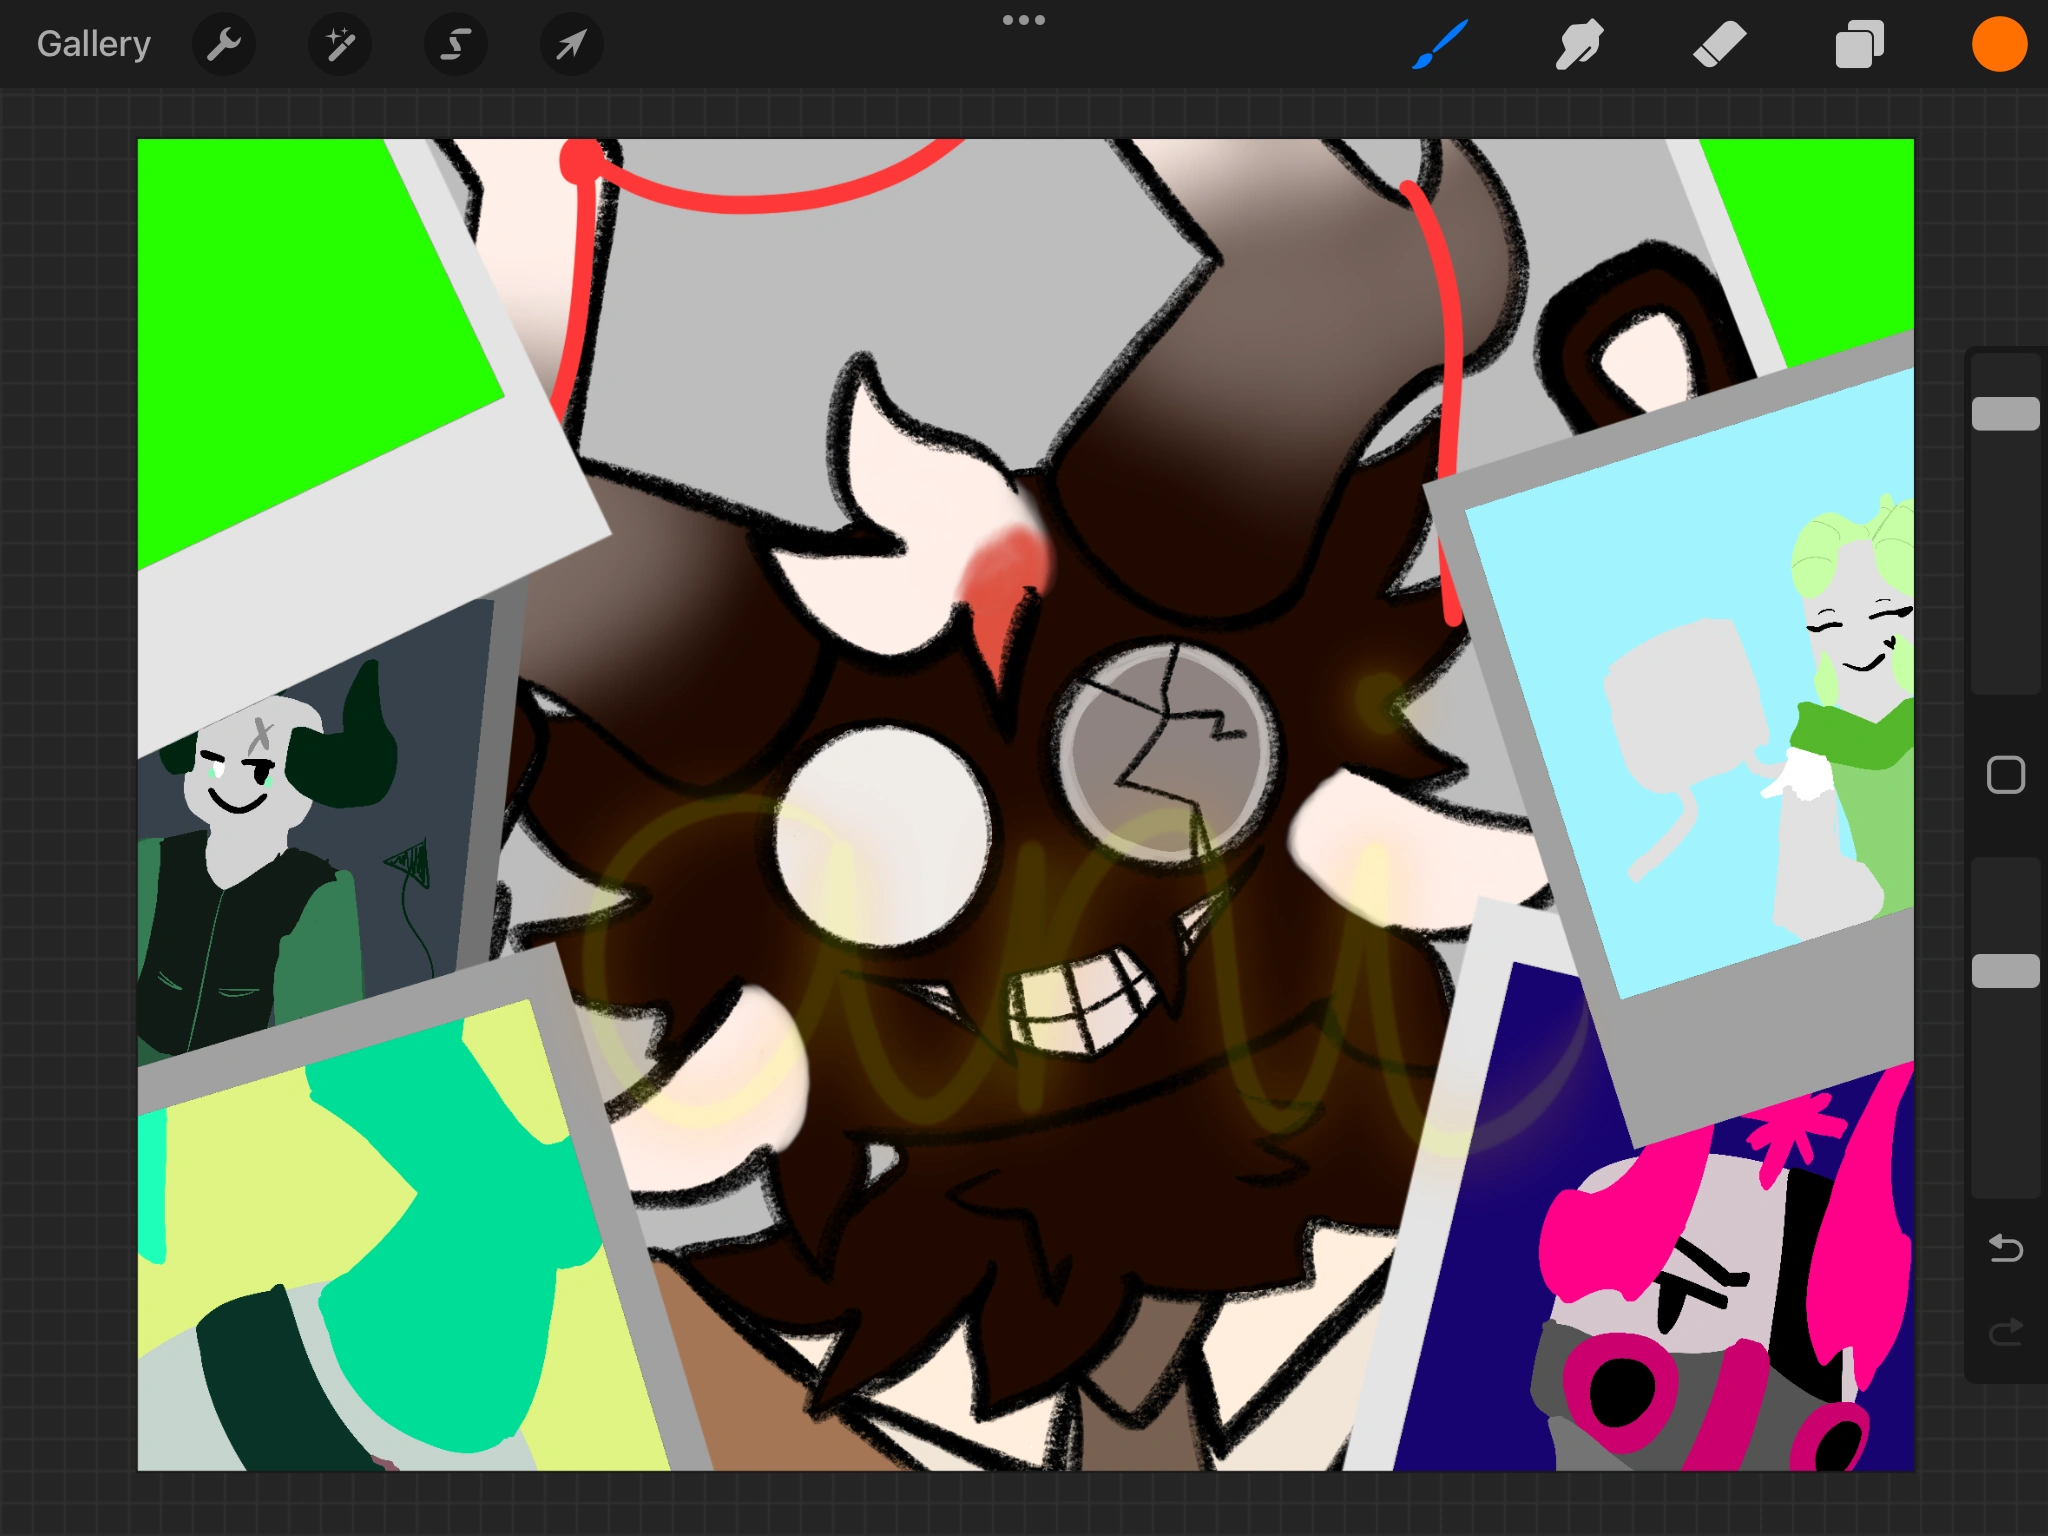The image size is (2048, 1536).
Task: Select the Transform arrow tool
Action: (x=569, y=43)
